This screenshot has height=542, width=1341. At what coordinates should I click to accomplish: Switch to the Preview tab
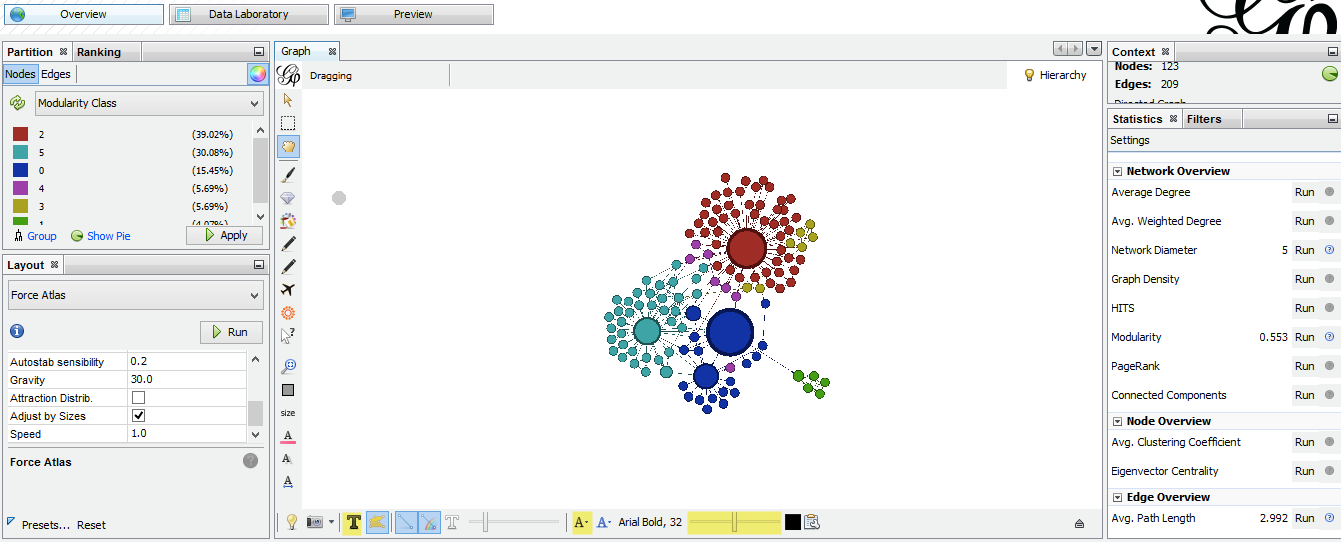(x=413, y=14)
